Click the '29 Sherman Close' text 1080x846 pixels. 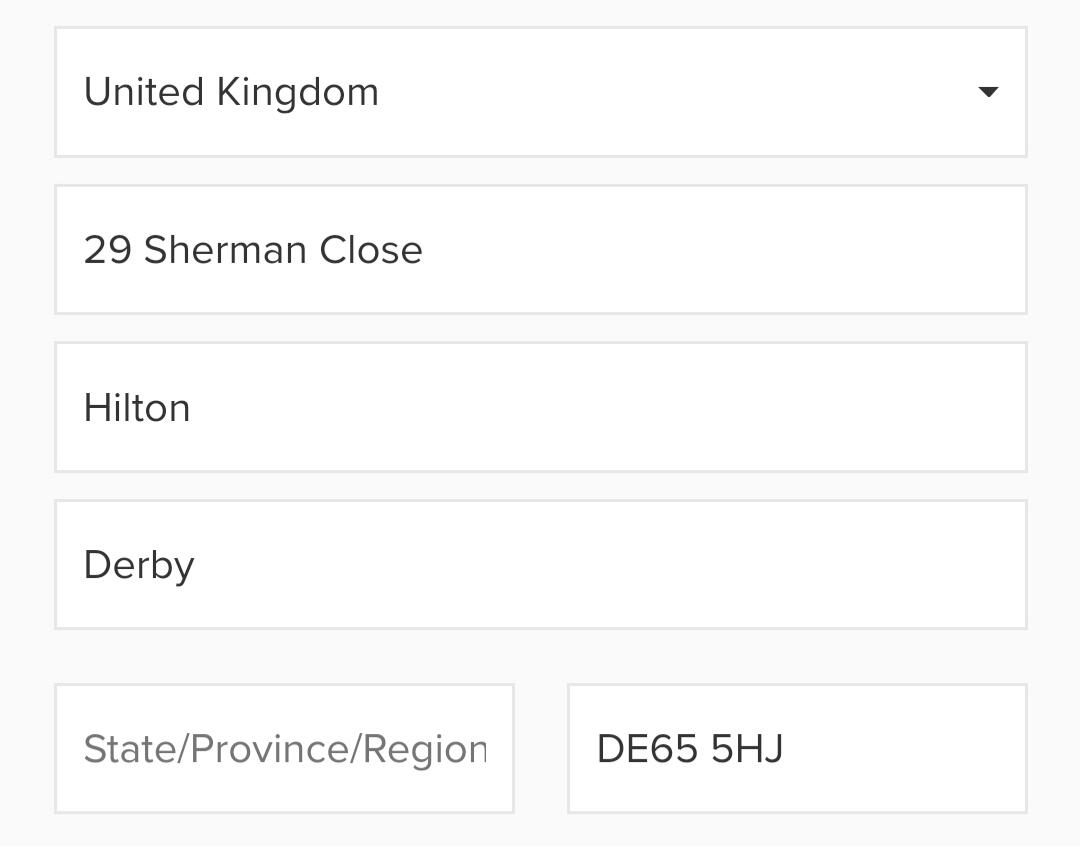(x=253, y=250)
